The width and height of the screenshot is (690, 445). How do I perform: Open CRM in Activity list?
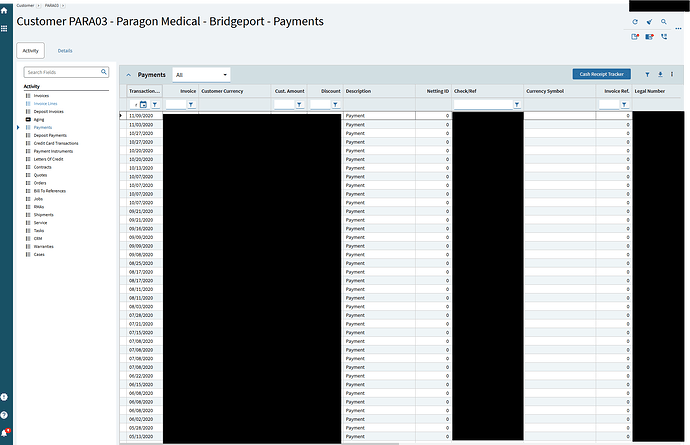tap(38, 239)
